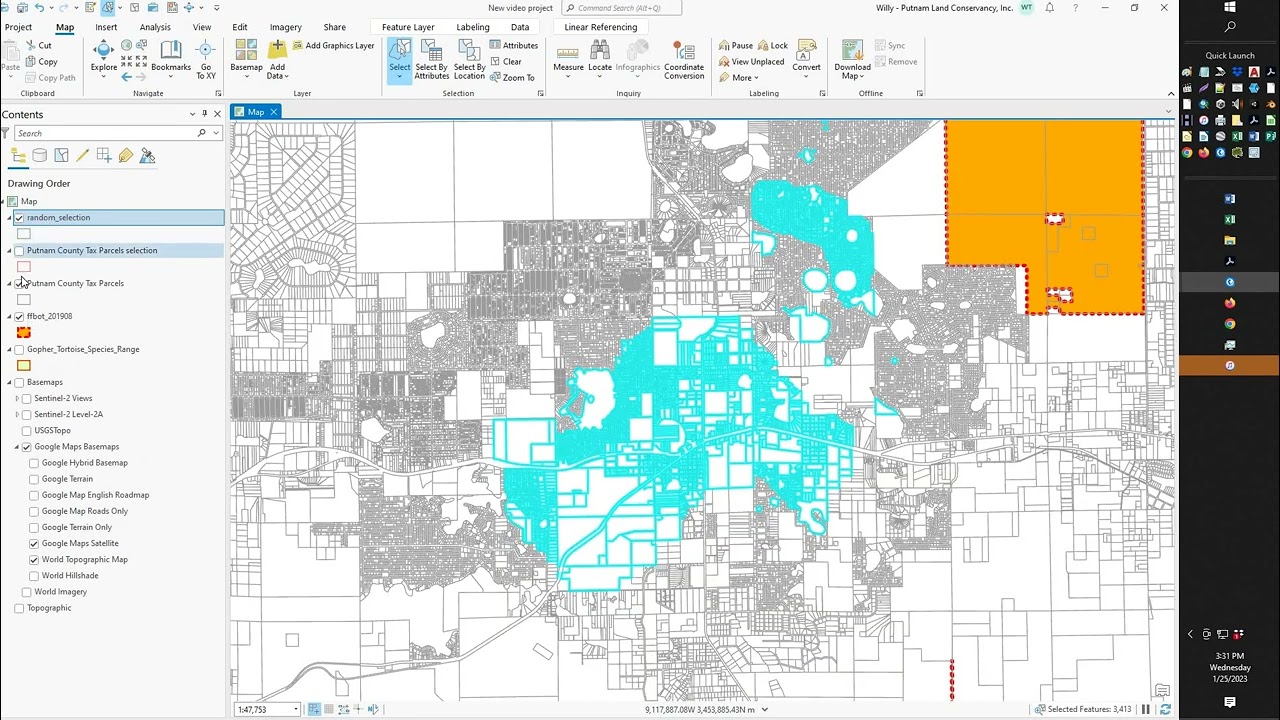Click Undo in the quick access toolbar
The image size is (1280, 720).
tap(39, 8)
